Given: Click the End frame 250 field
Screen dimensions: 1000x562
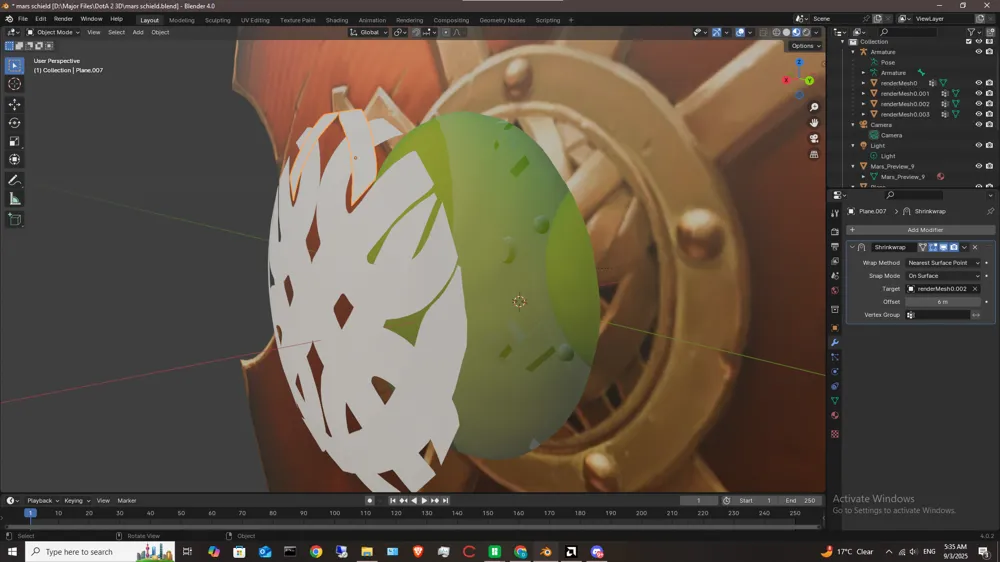Looking at the screenshot, I should [x=800, y=501].
